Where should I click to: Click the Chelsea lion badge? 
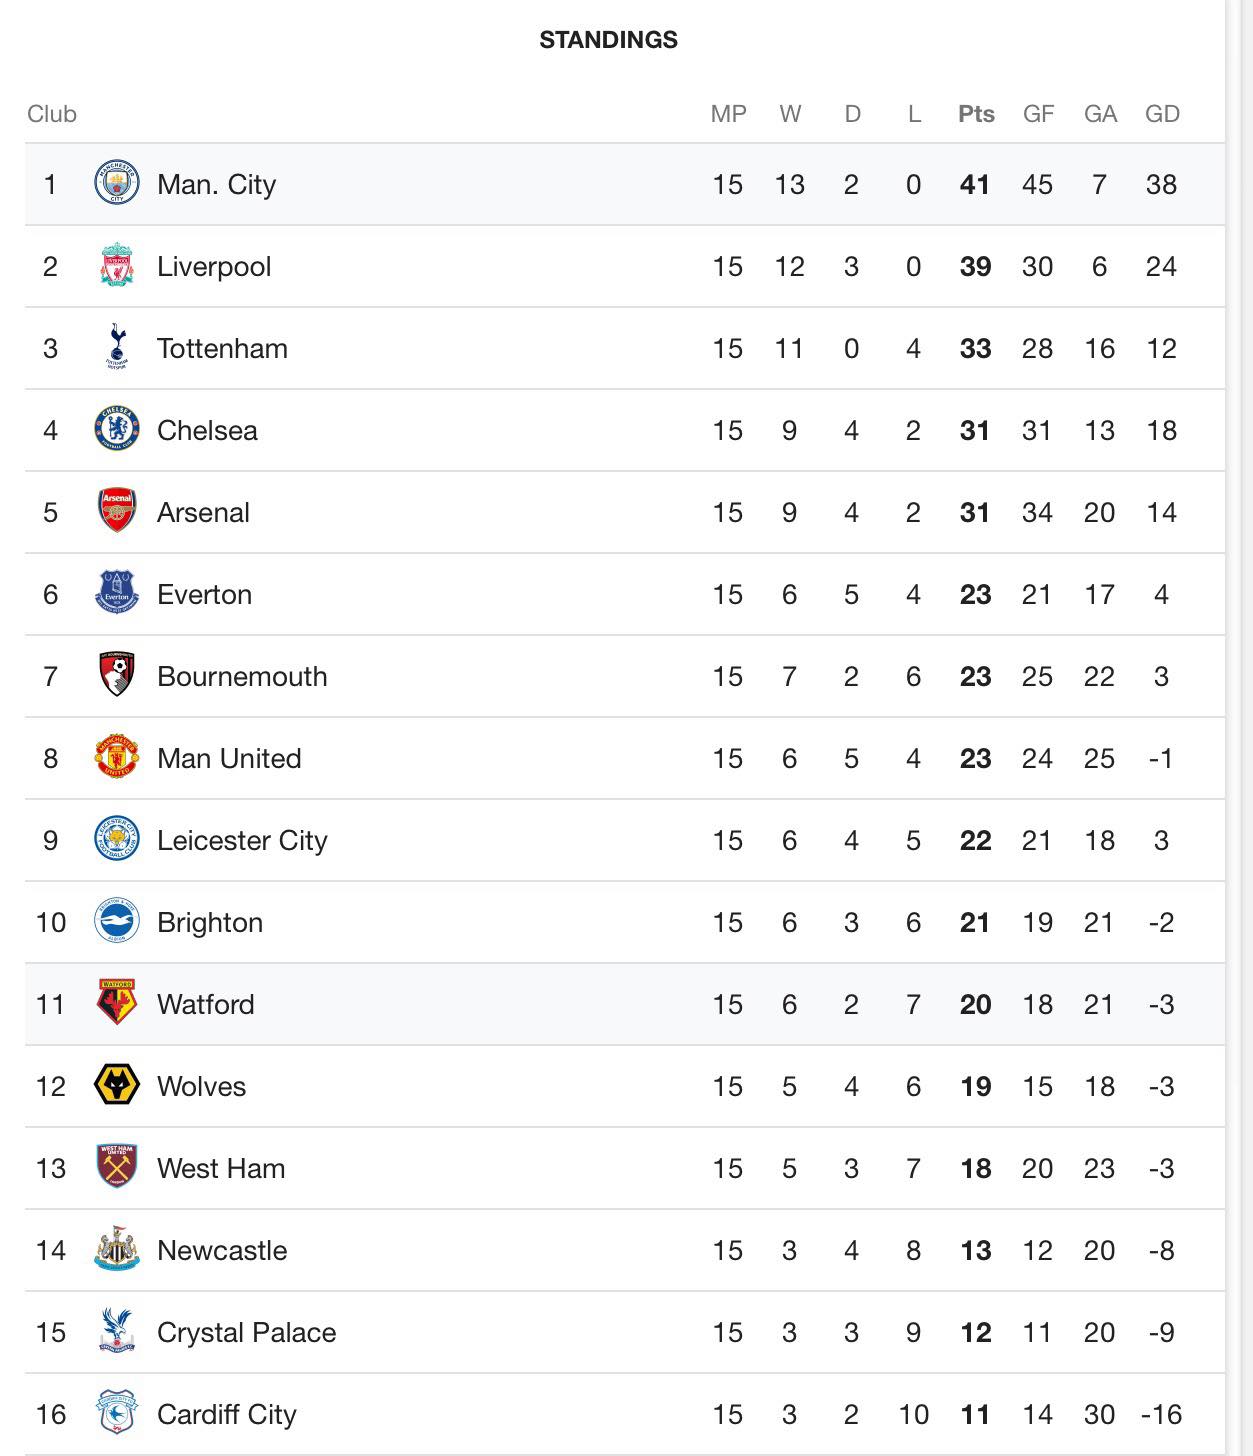click(x=116, y=430)
